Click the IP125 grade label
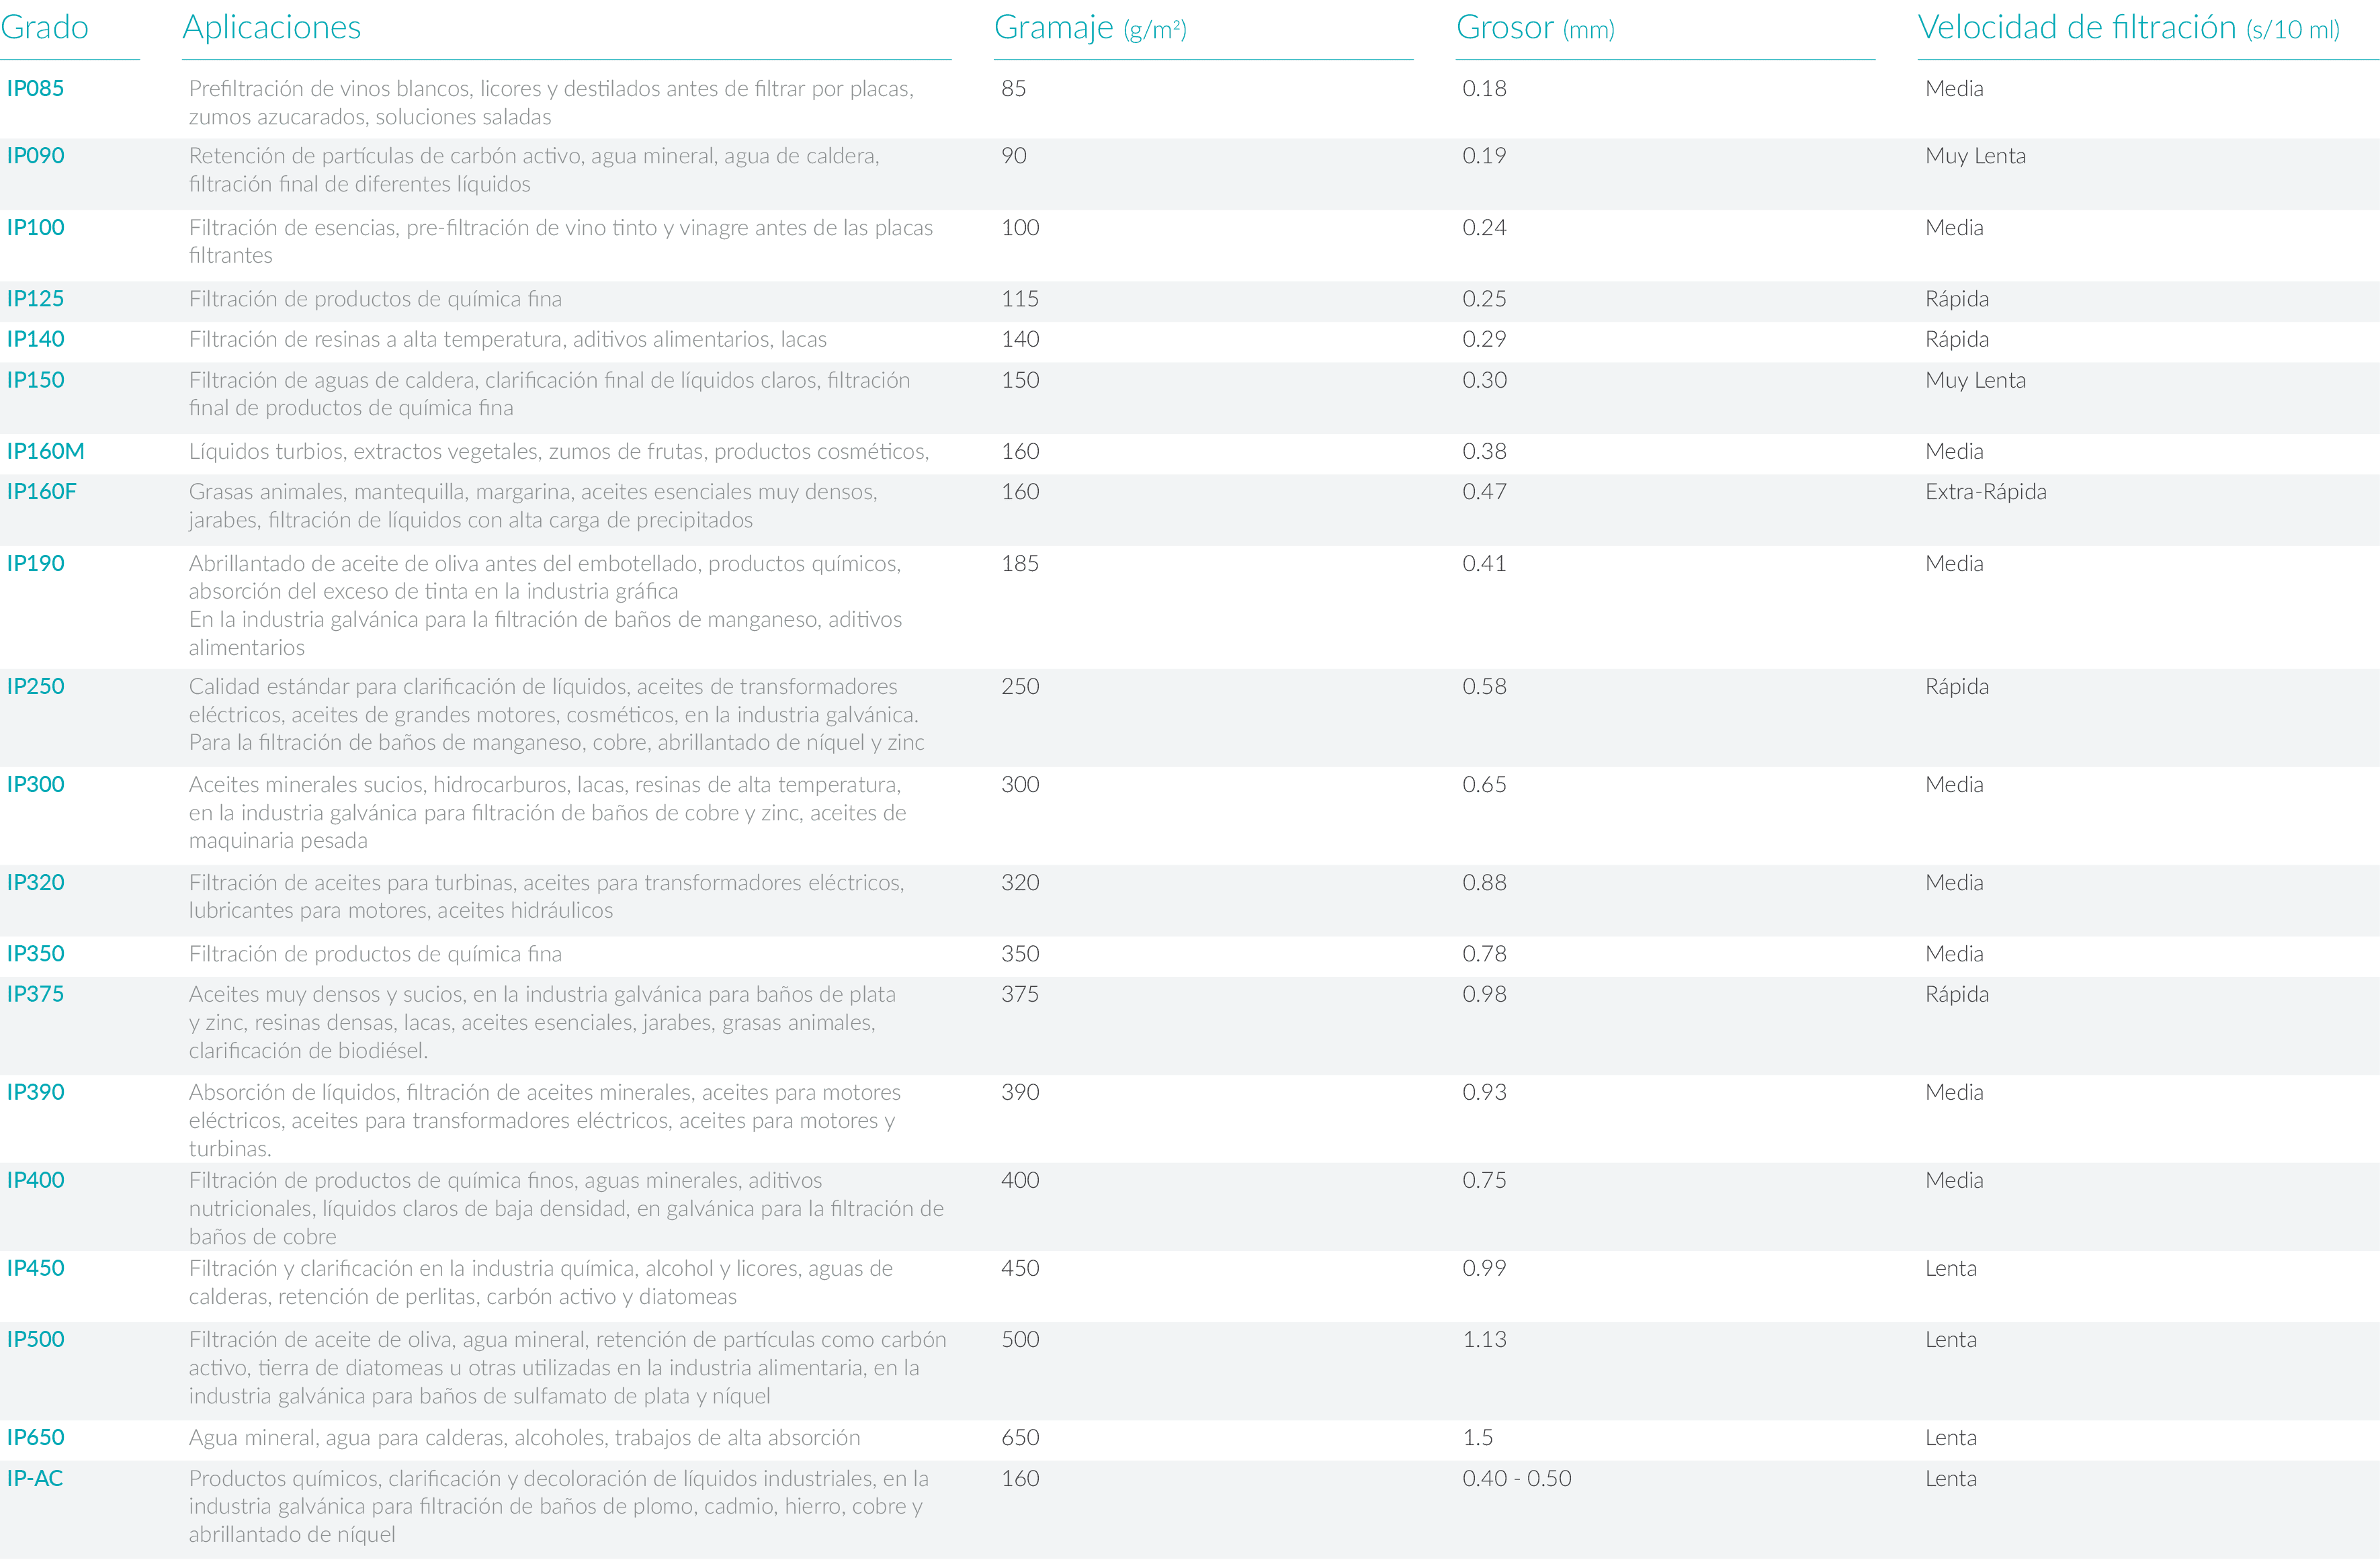Viewport: 2380px width, 1566px height. (x=35, y=299)
